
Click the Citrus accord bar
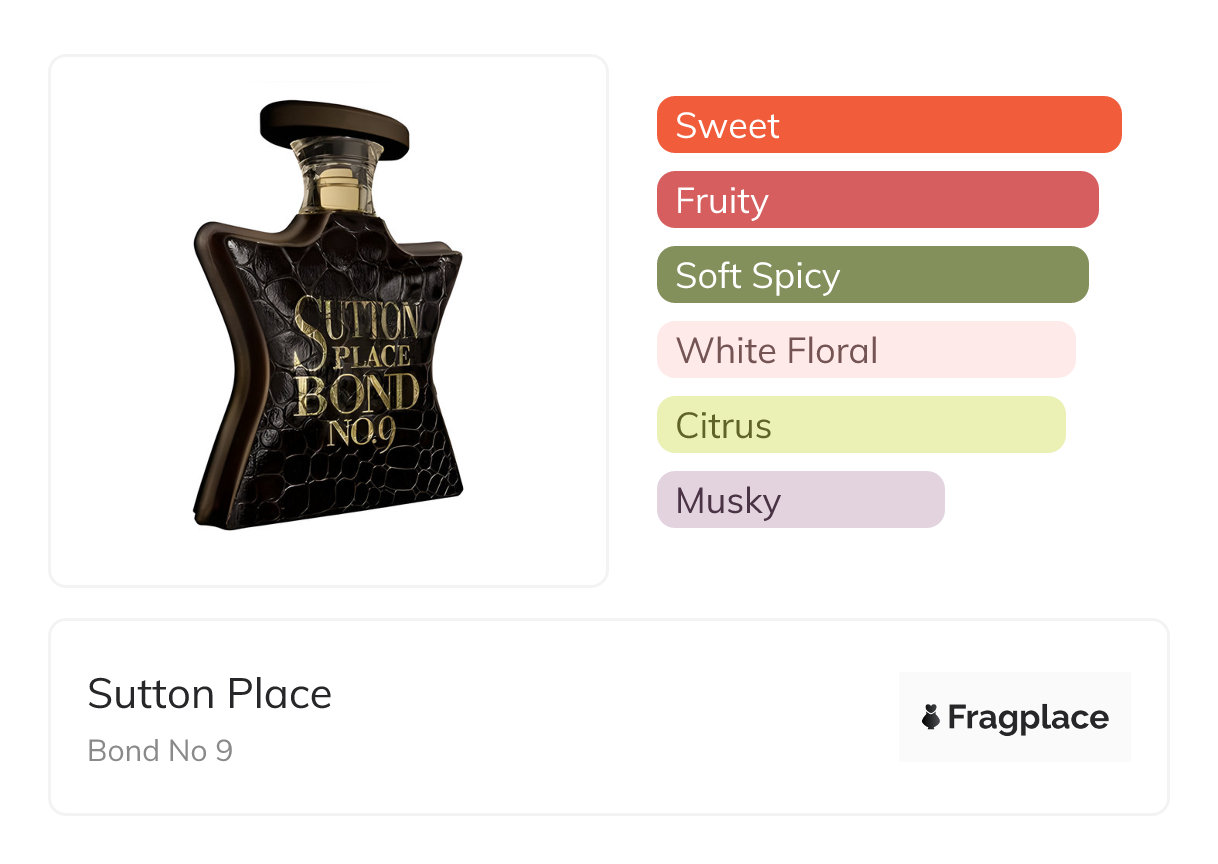860,425
